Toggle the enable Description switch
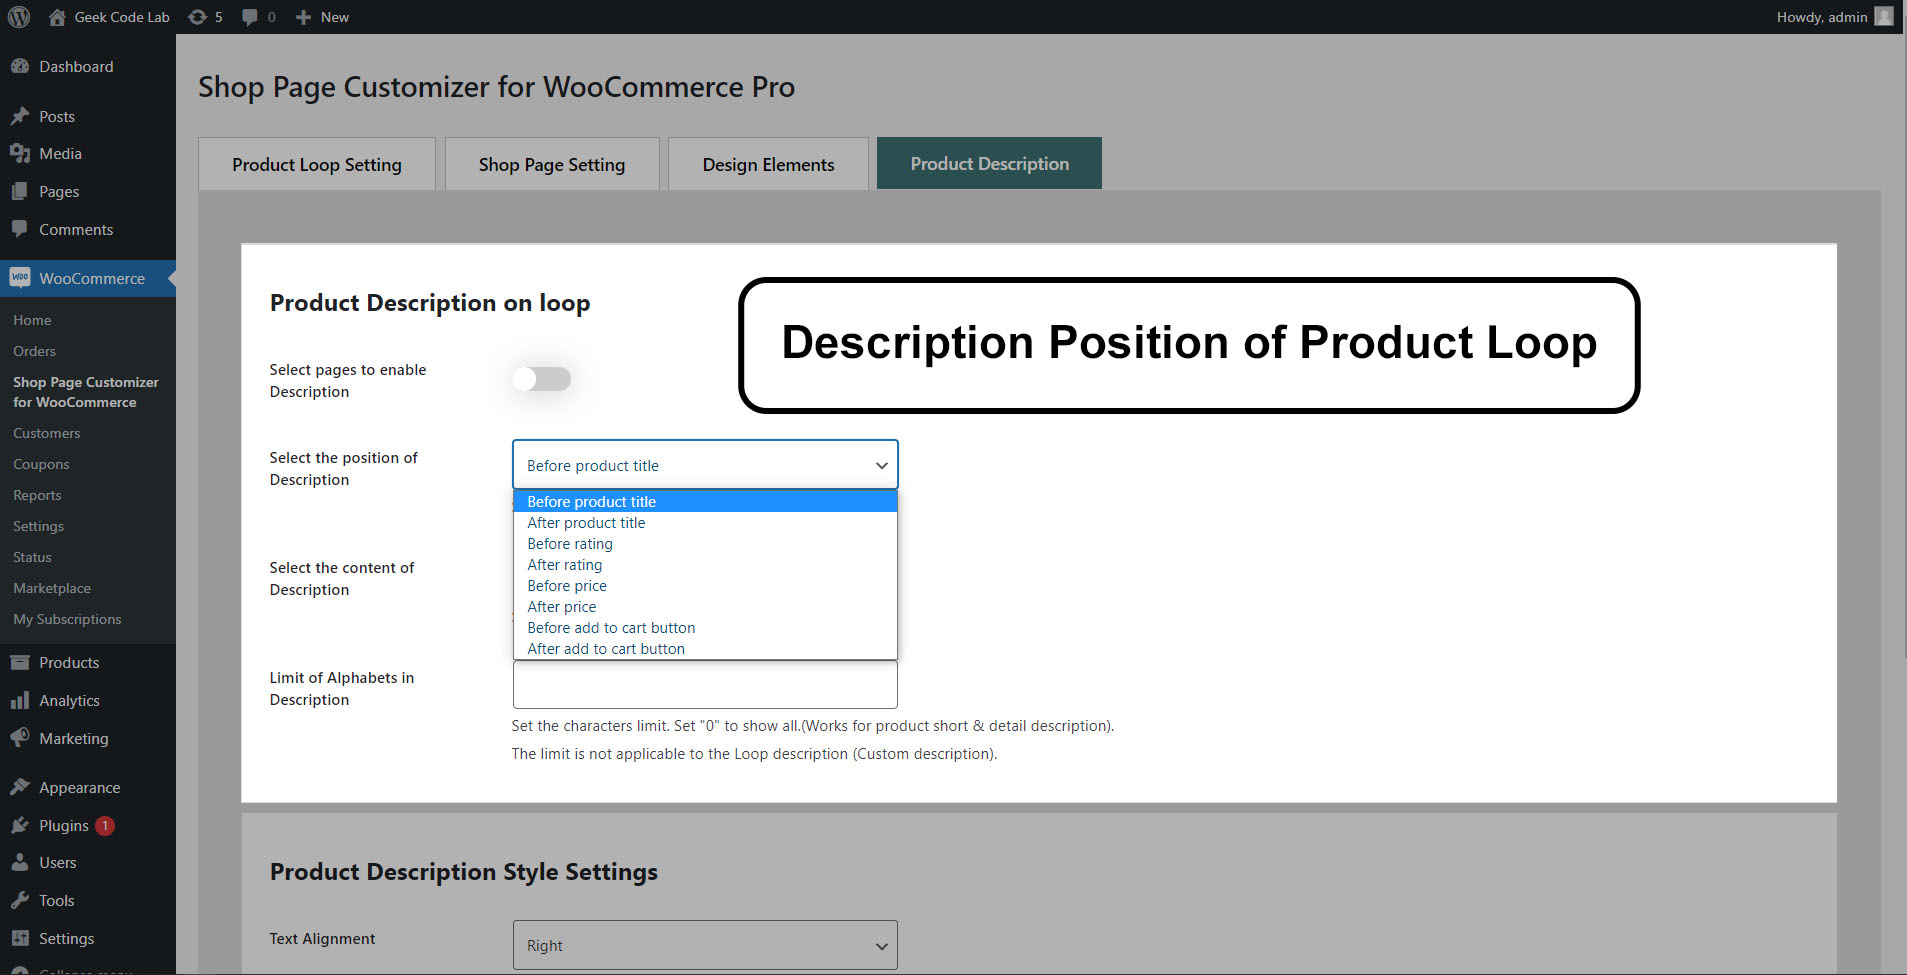 [542, 379]
